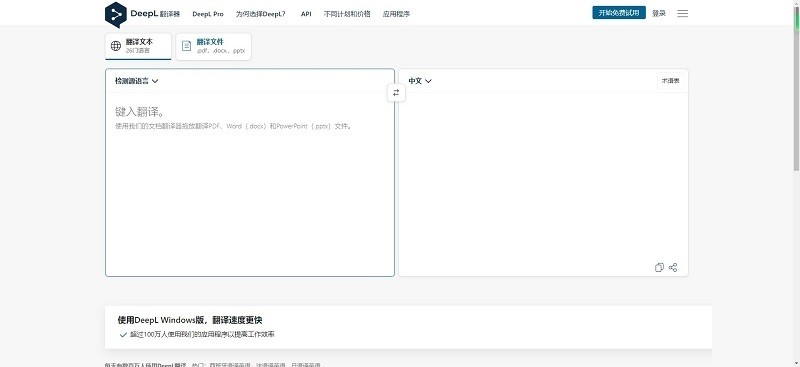800x367 pixels.
Task: Copy the translated text
Action: (659, 267)
